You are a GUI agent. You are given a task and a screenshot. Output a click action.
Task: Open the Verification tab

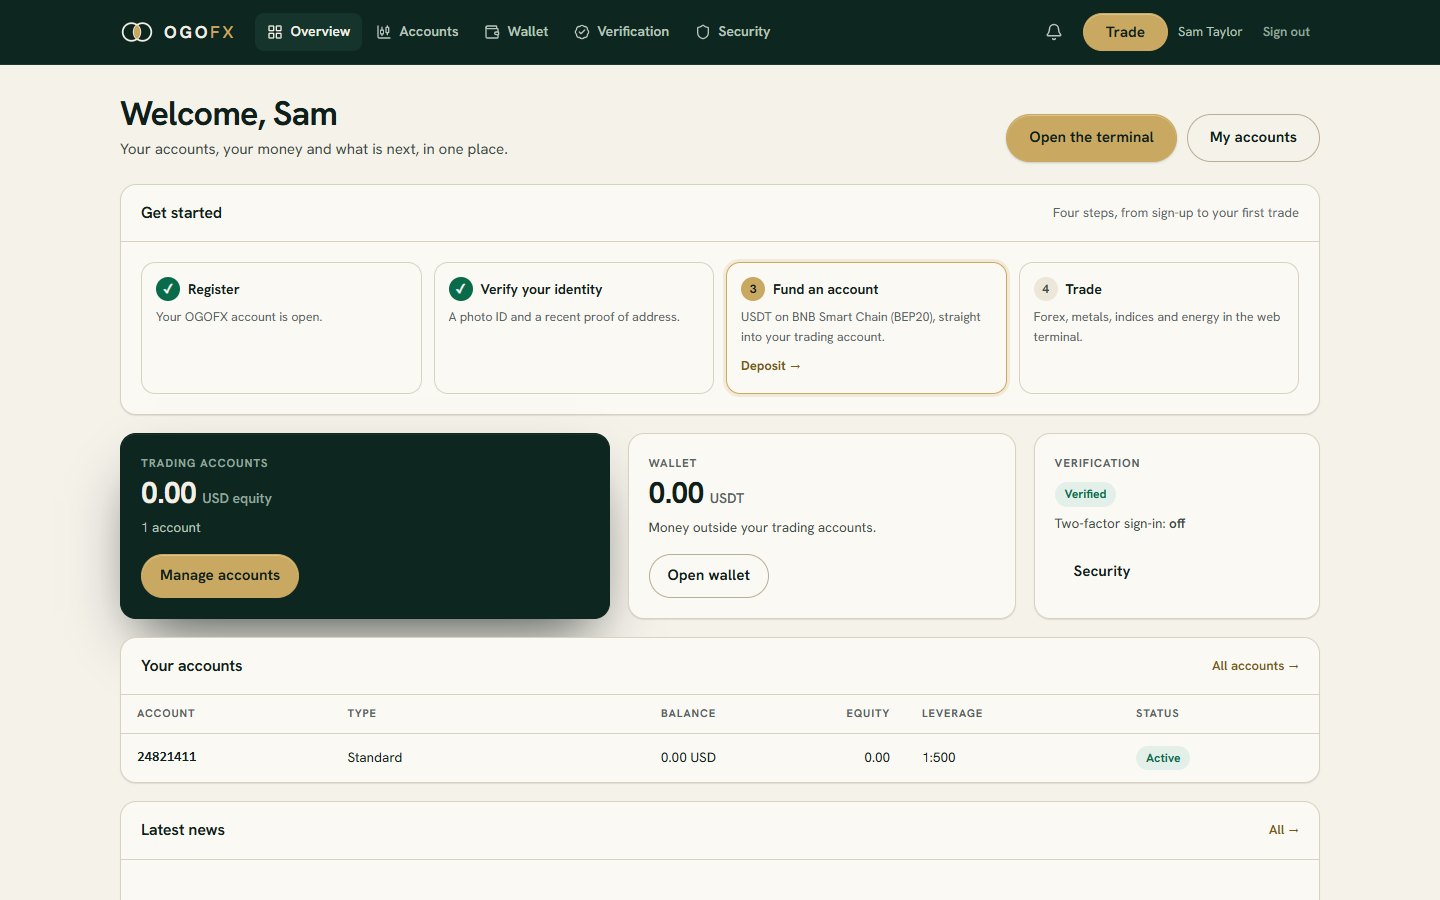tap(622, 32)
